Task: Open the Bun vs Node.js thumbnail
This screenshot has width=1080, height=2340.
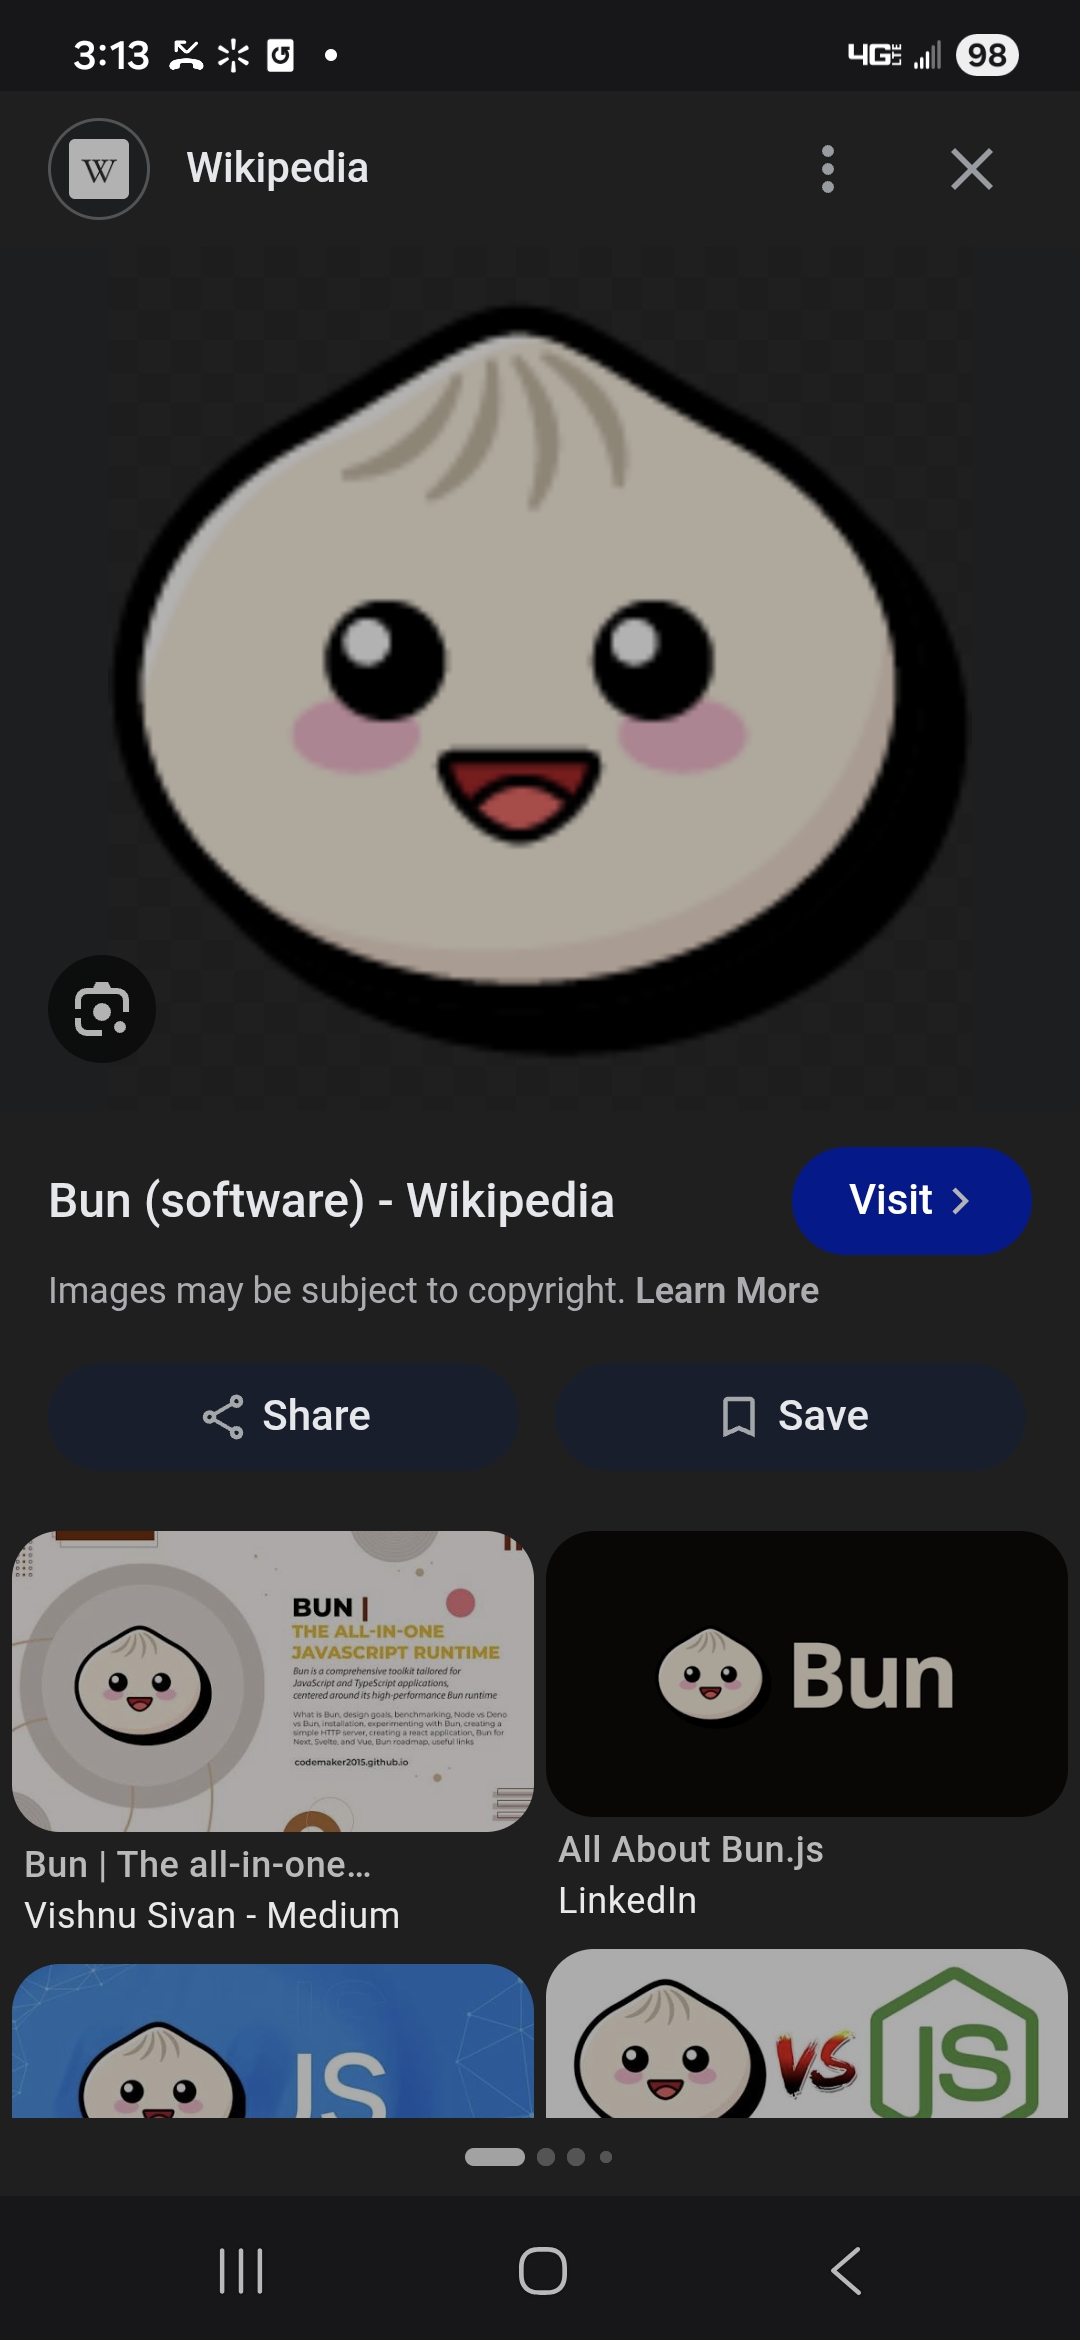Action: [x=807, y=2033]
